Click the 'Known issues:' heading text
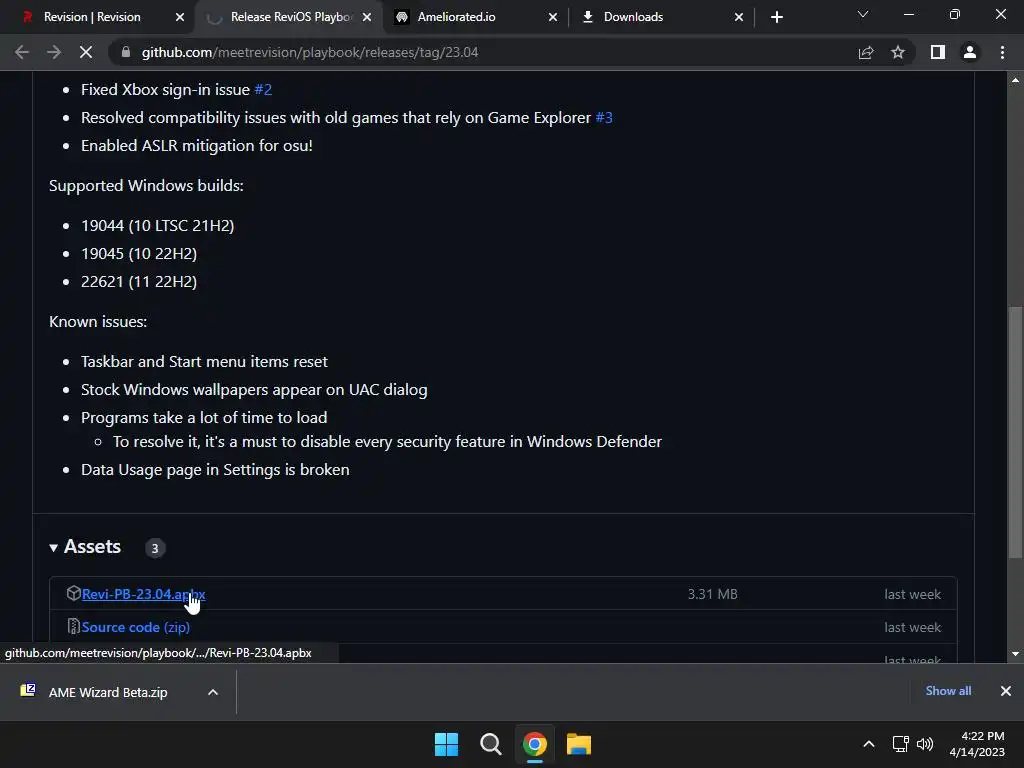This screenshot has height=768, width=1024. click(98, 321)
